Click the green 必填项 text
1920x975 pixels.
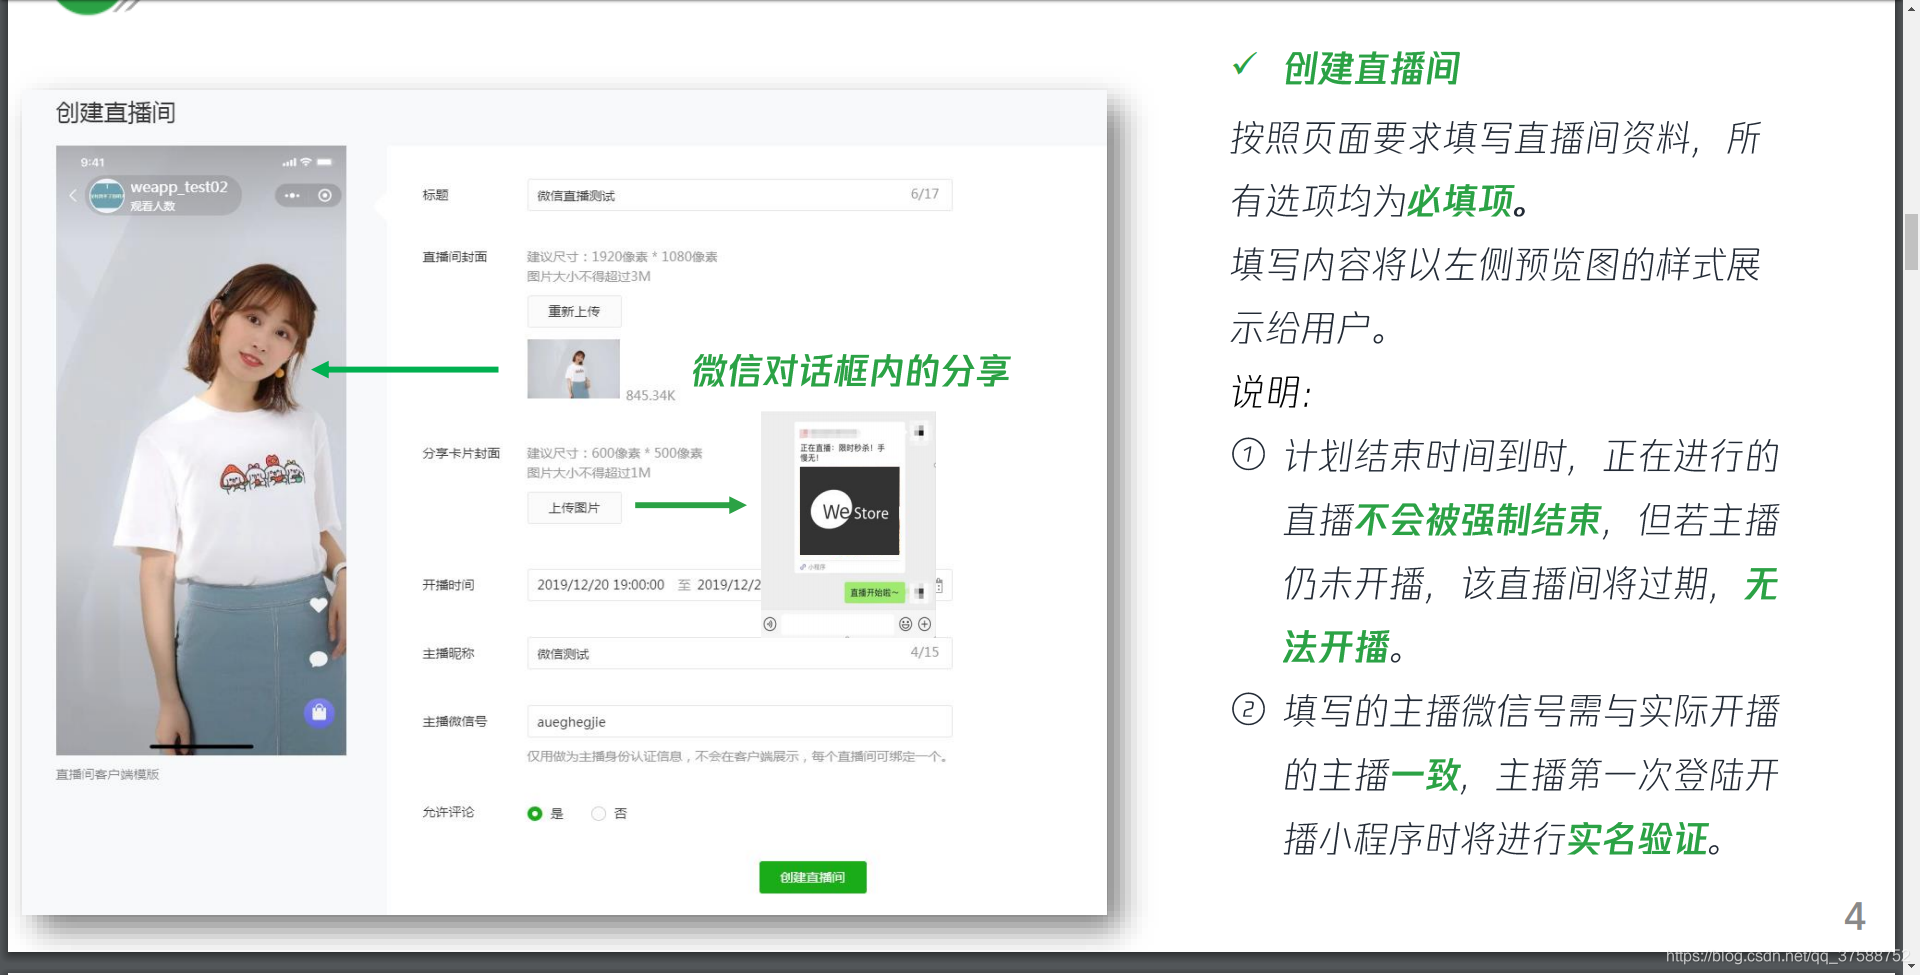click(x=1460, y=201)
